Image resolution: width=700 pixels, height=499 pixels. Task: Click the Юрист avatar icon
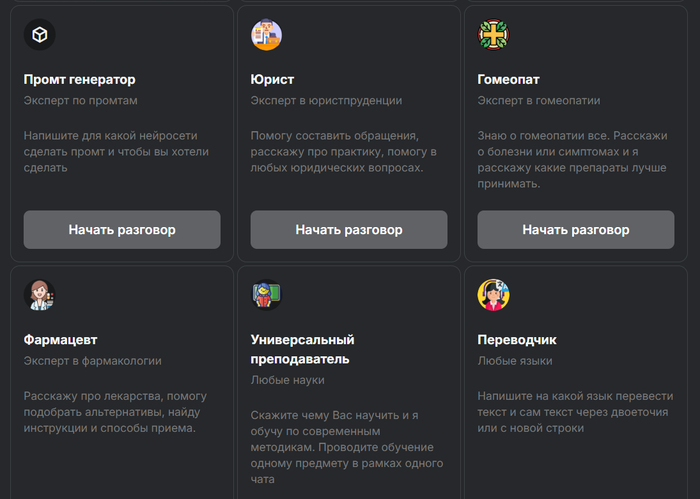(266, 35)
